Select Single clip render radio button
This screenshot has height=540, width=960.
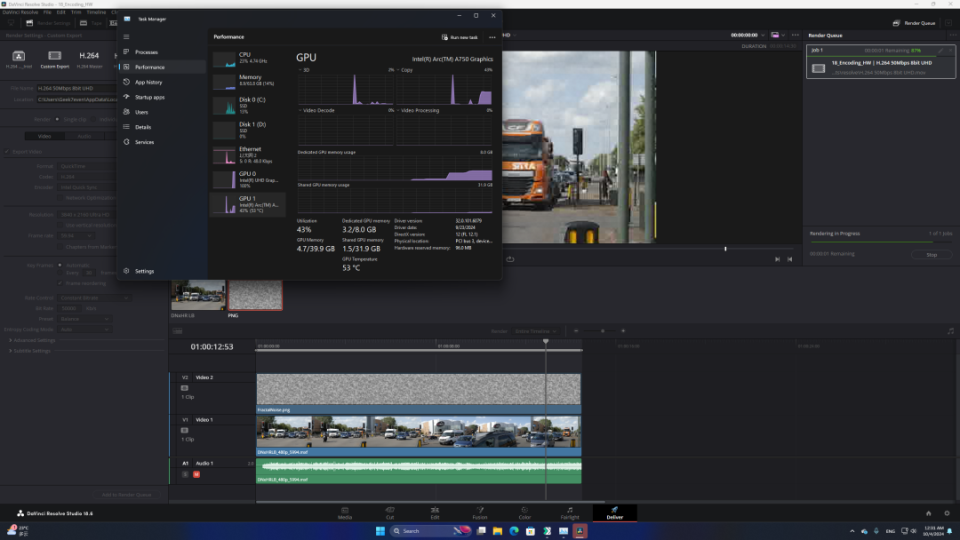point(58,119)
